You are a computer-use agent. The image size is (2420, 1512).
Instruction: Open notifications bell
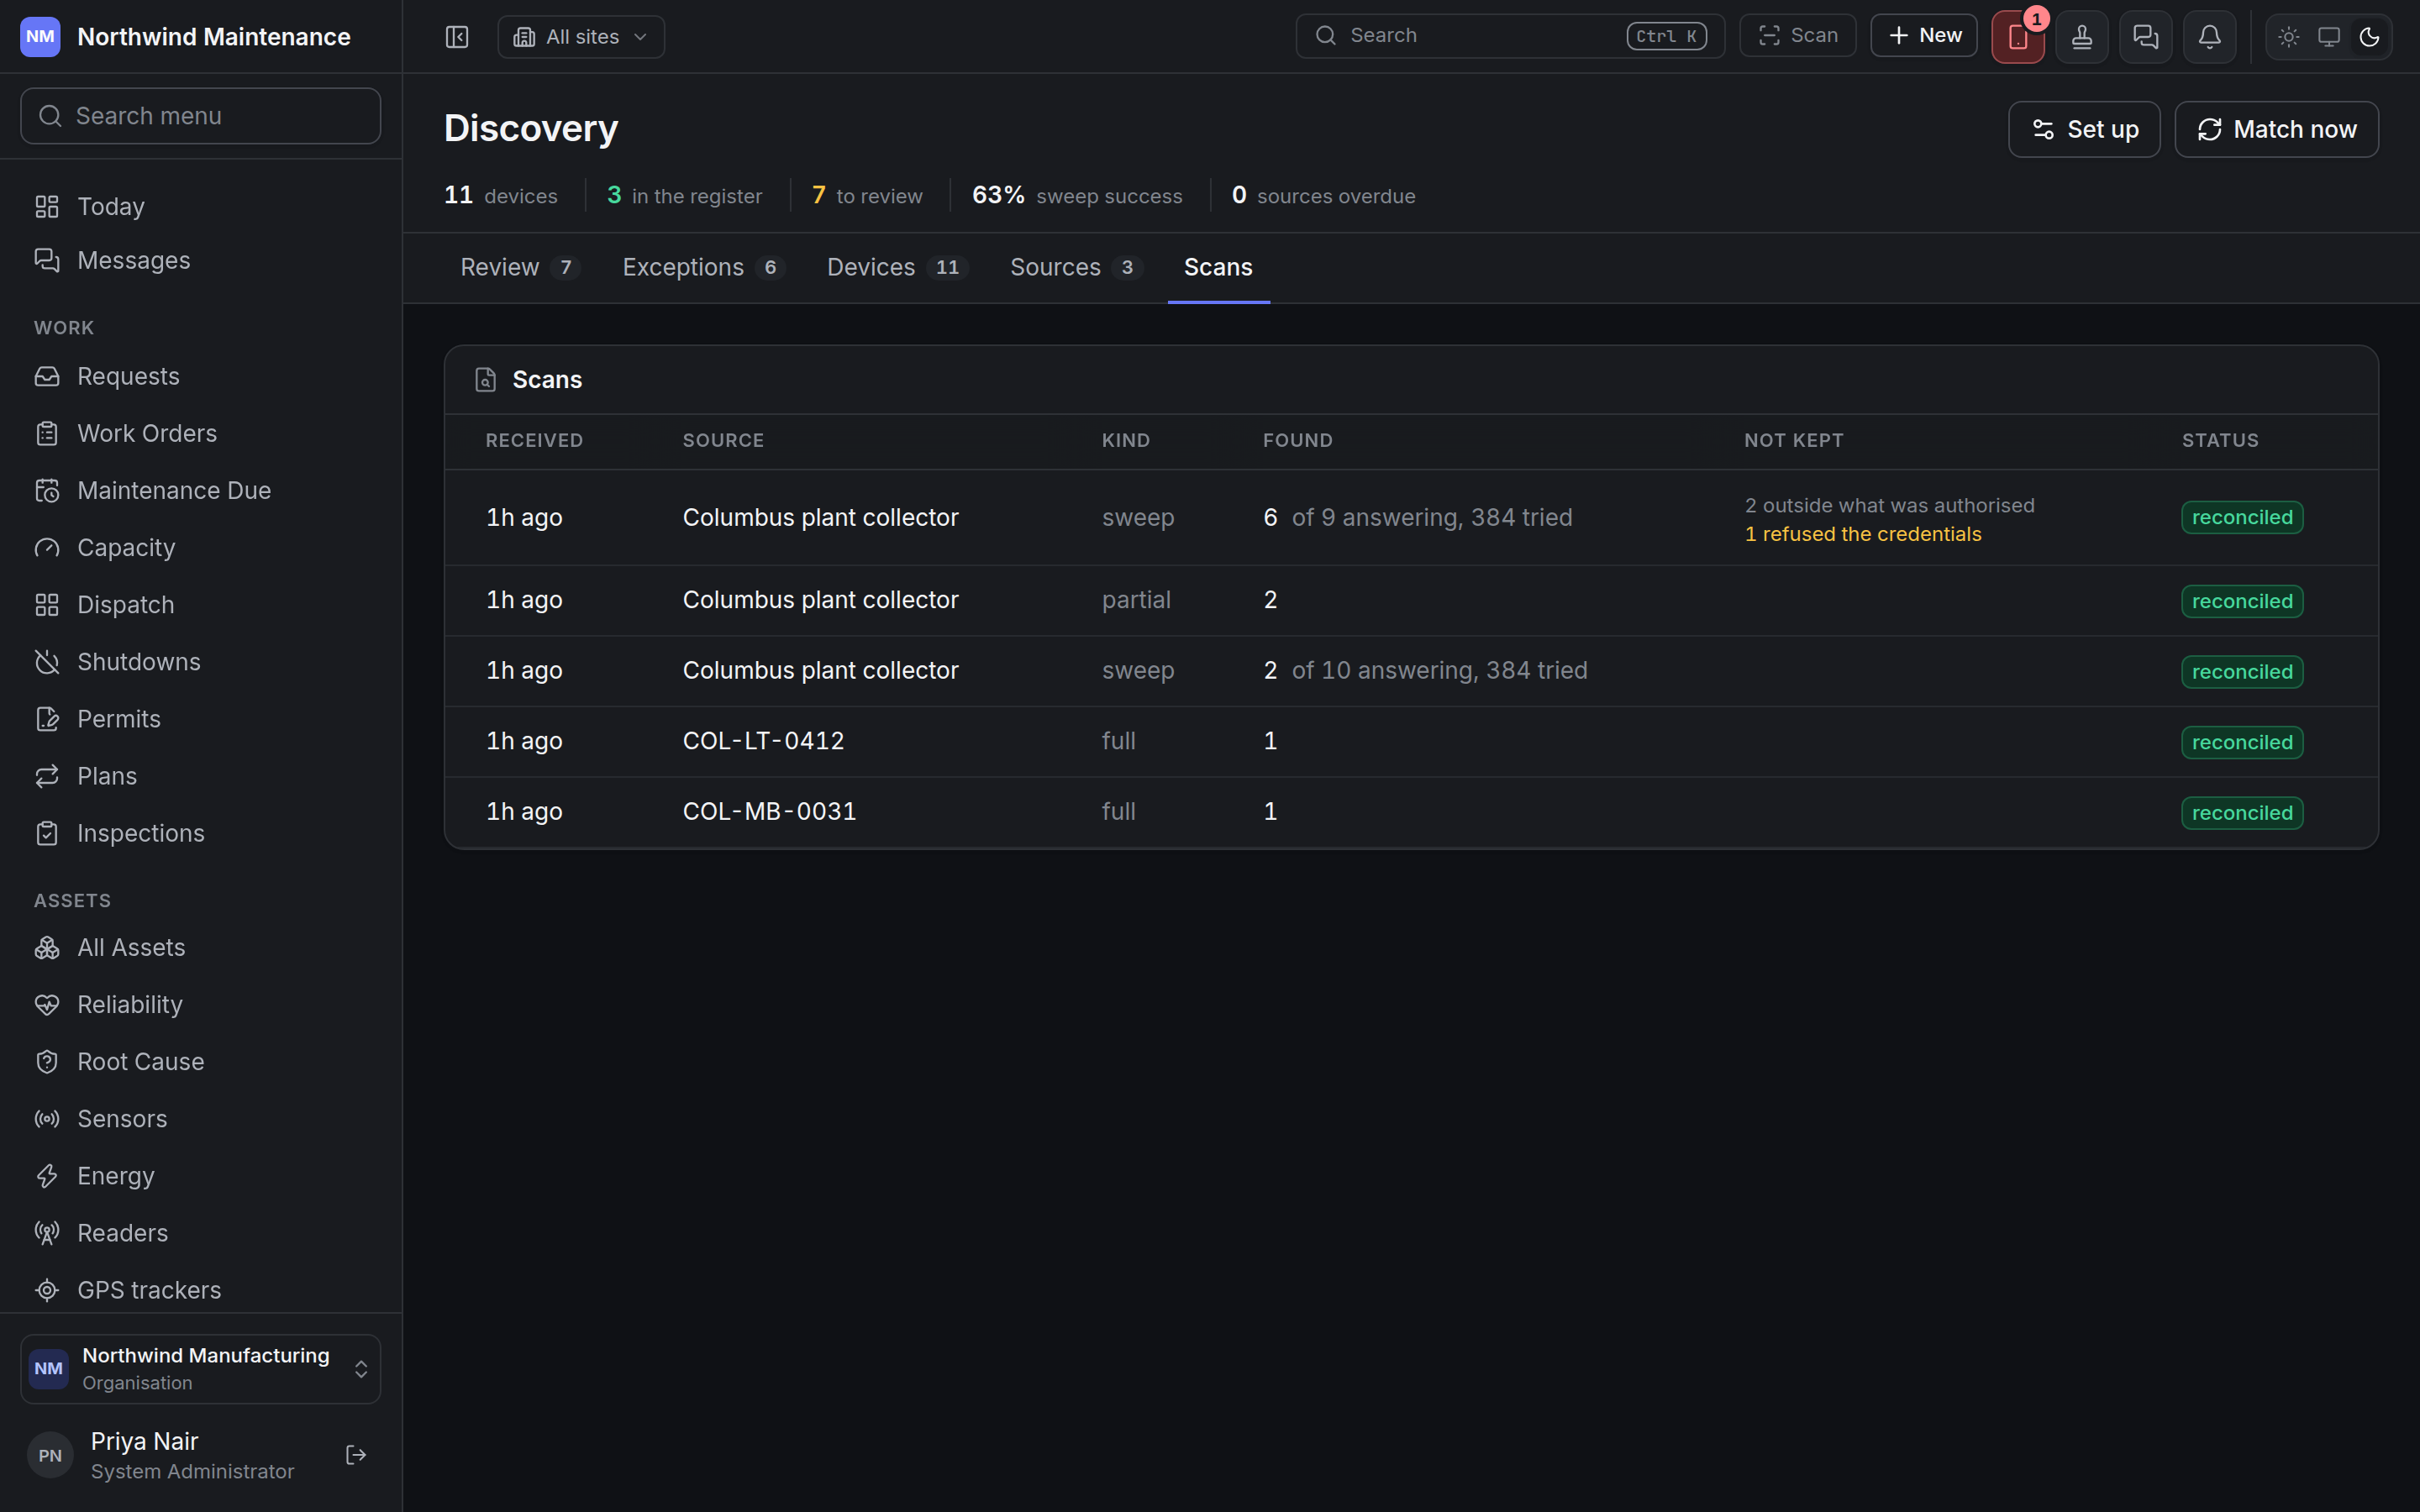tap(2210, 37)
